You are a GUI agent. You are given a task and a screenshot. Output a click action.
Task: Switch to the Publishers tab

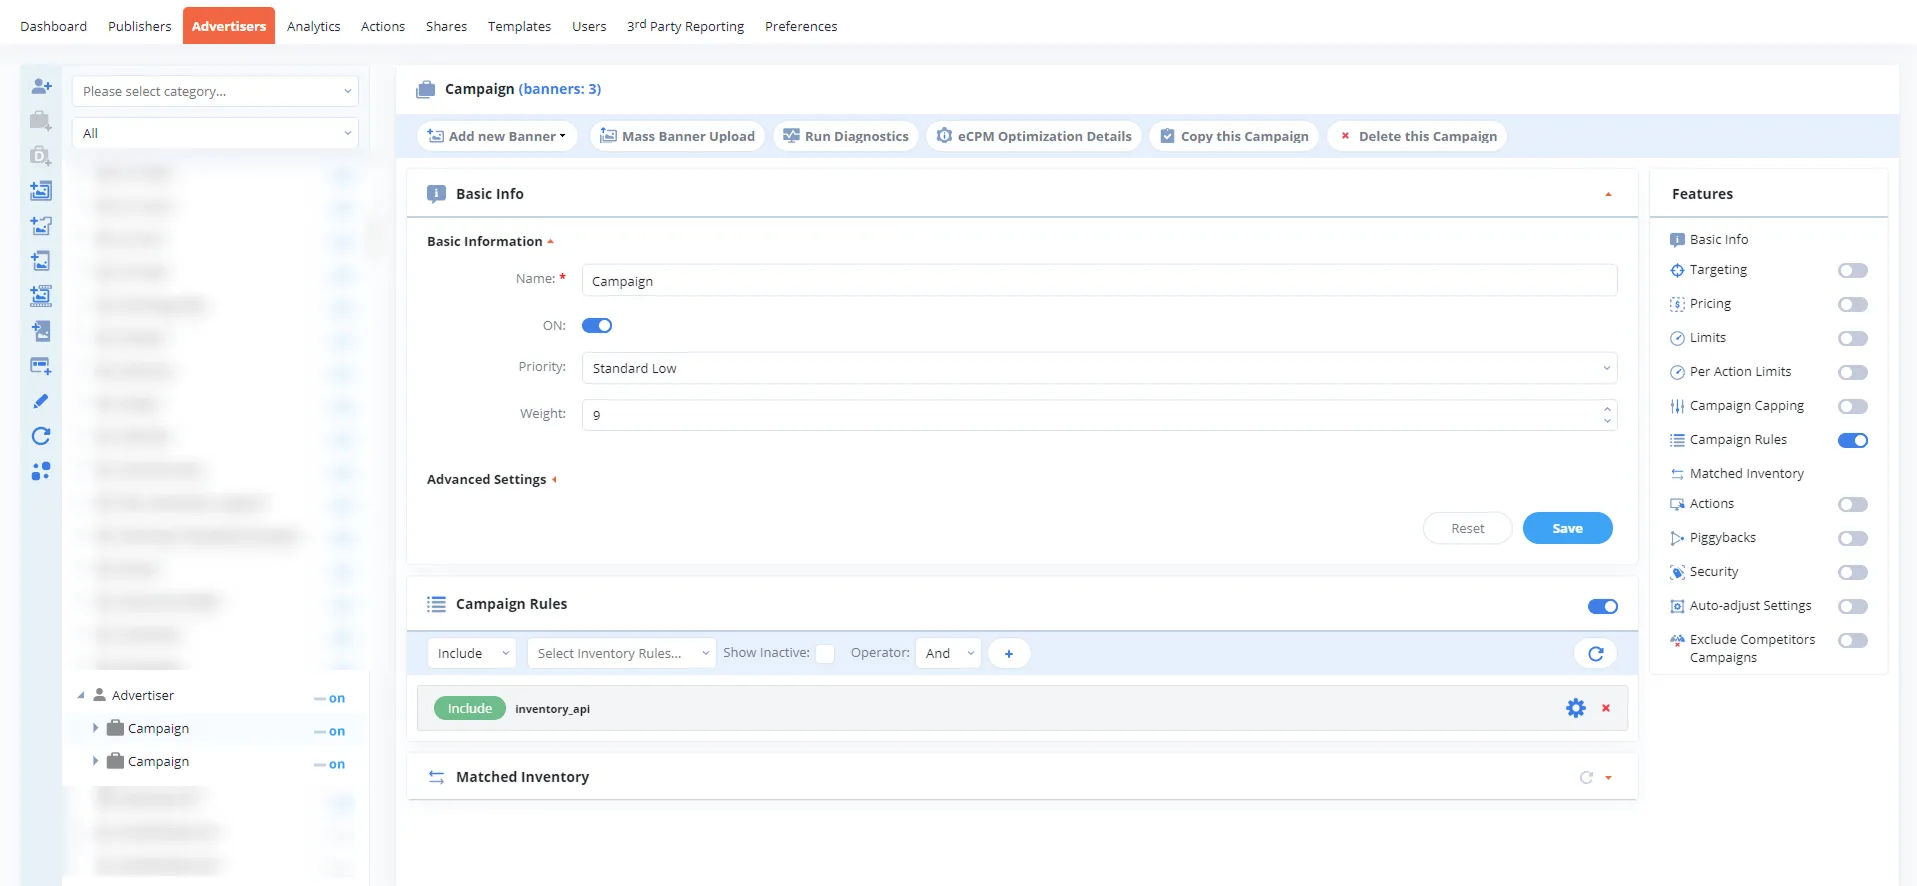140,26
